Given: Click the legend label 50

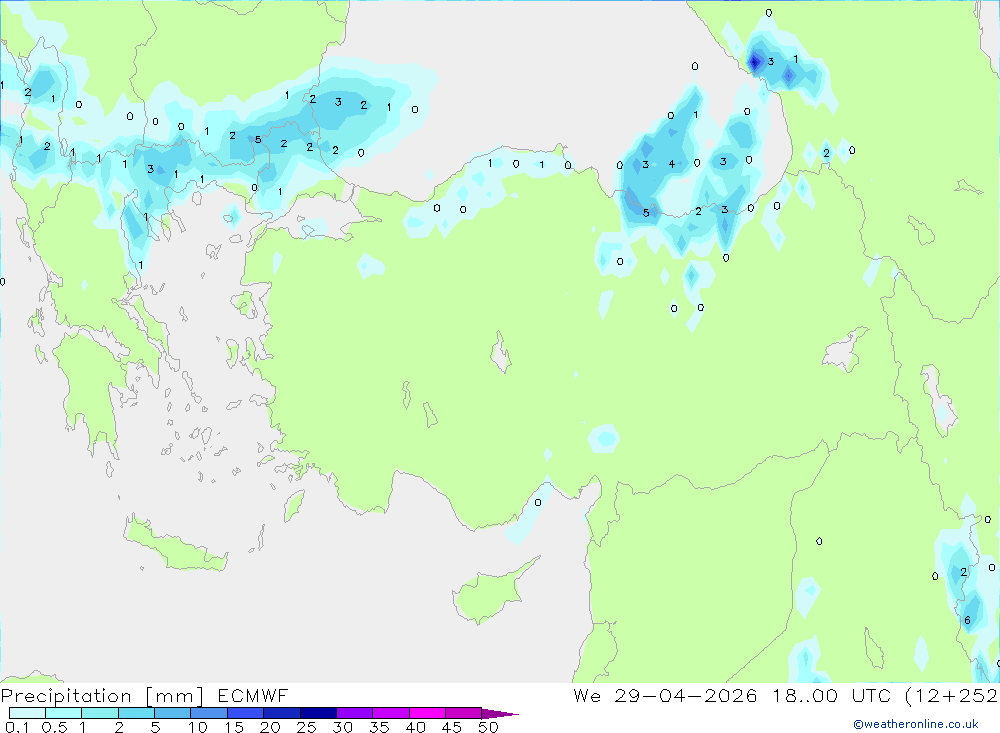Looking at the screenshot, I should [489, 727].
